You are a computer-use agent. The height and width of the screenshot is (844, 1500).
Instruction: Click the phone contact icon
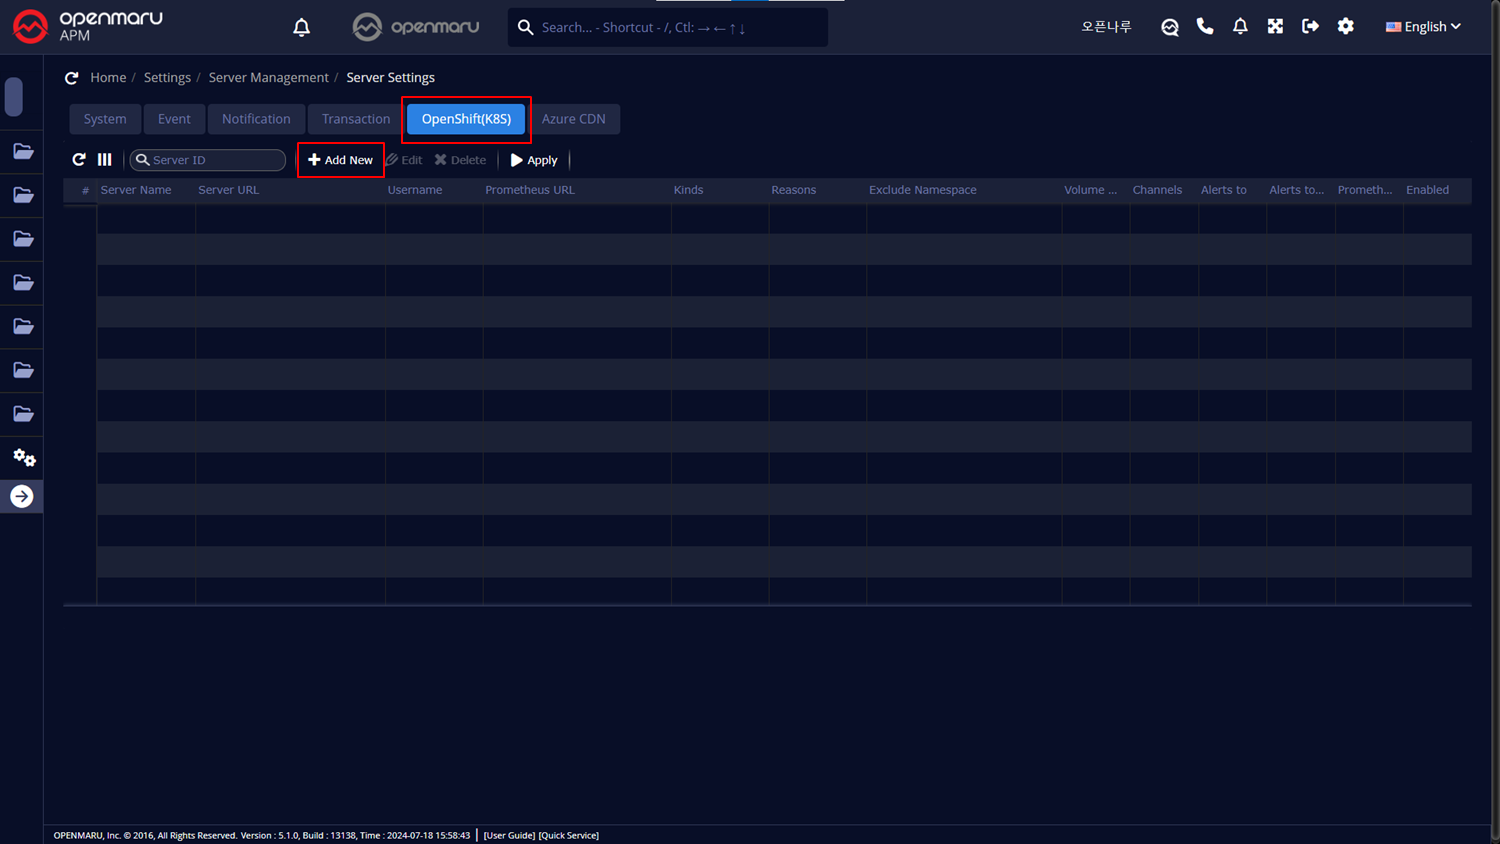[1205, 27]
